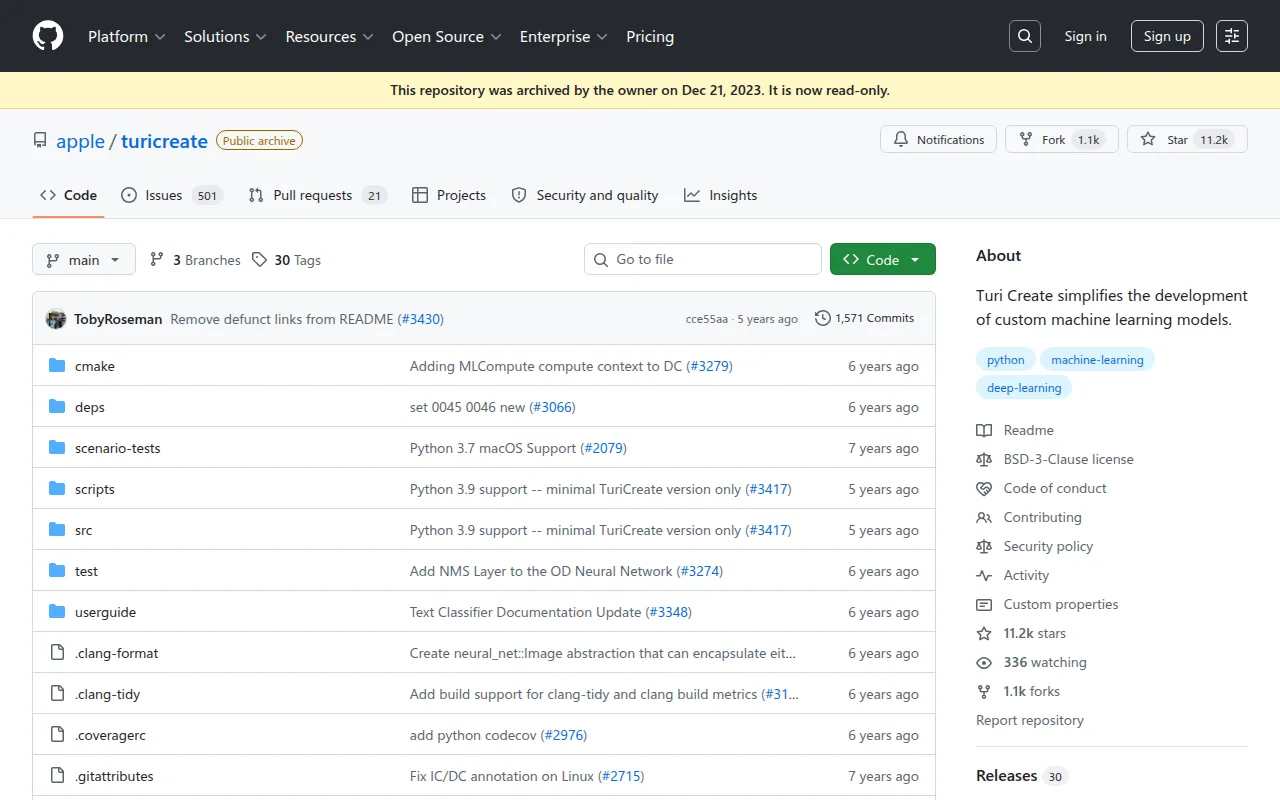Click the commit history clock icon
The height and width of the screenshot is (800, 1280).
tap(823, 318)
